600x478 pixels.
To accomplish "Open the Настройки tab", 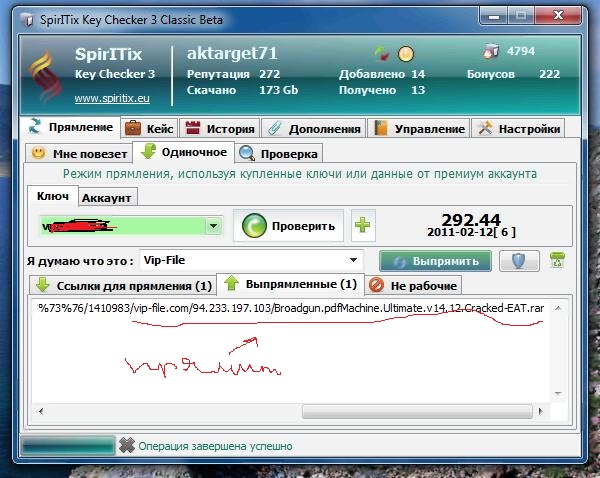I will (518, 129).
